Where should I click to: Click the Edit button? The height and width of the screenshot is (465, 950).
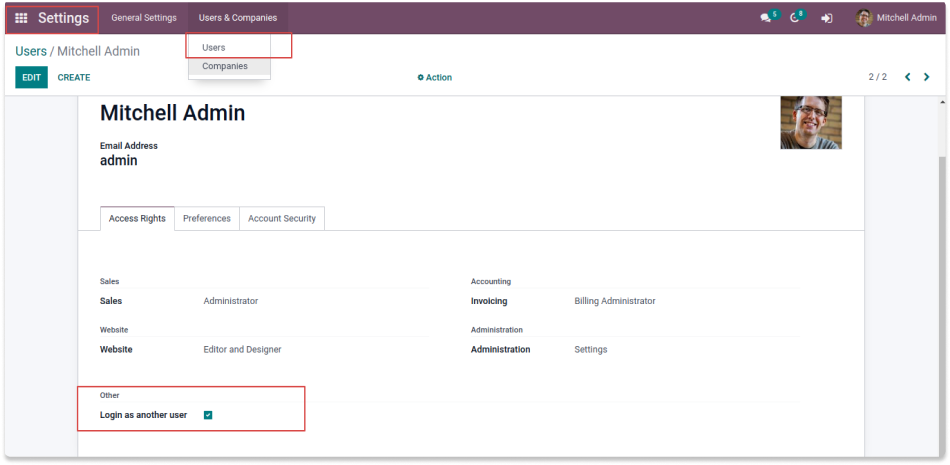31,77
